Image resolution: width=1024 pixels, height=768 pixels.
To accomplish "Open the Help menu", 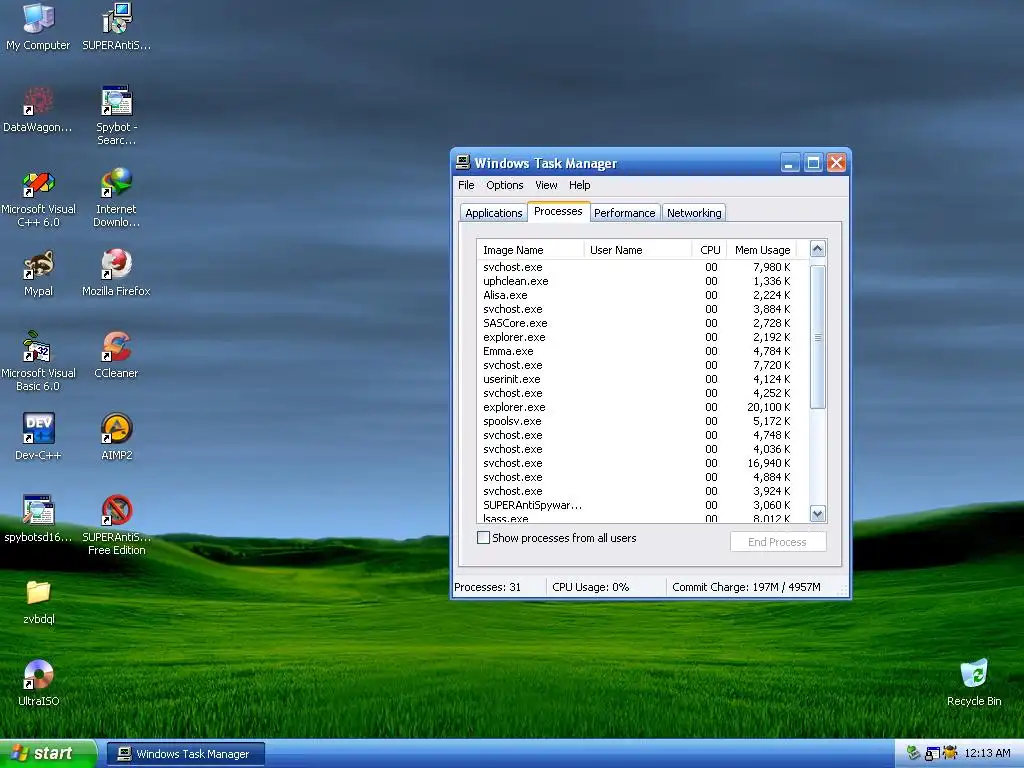I will [x=579, y=185].
